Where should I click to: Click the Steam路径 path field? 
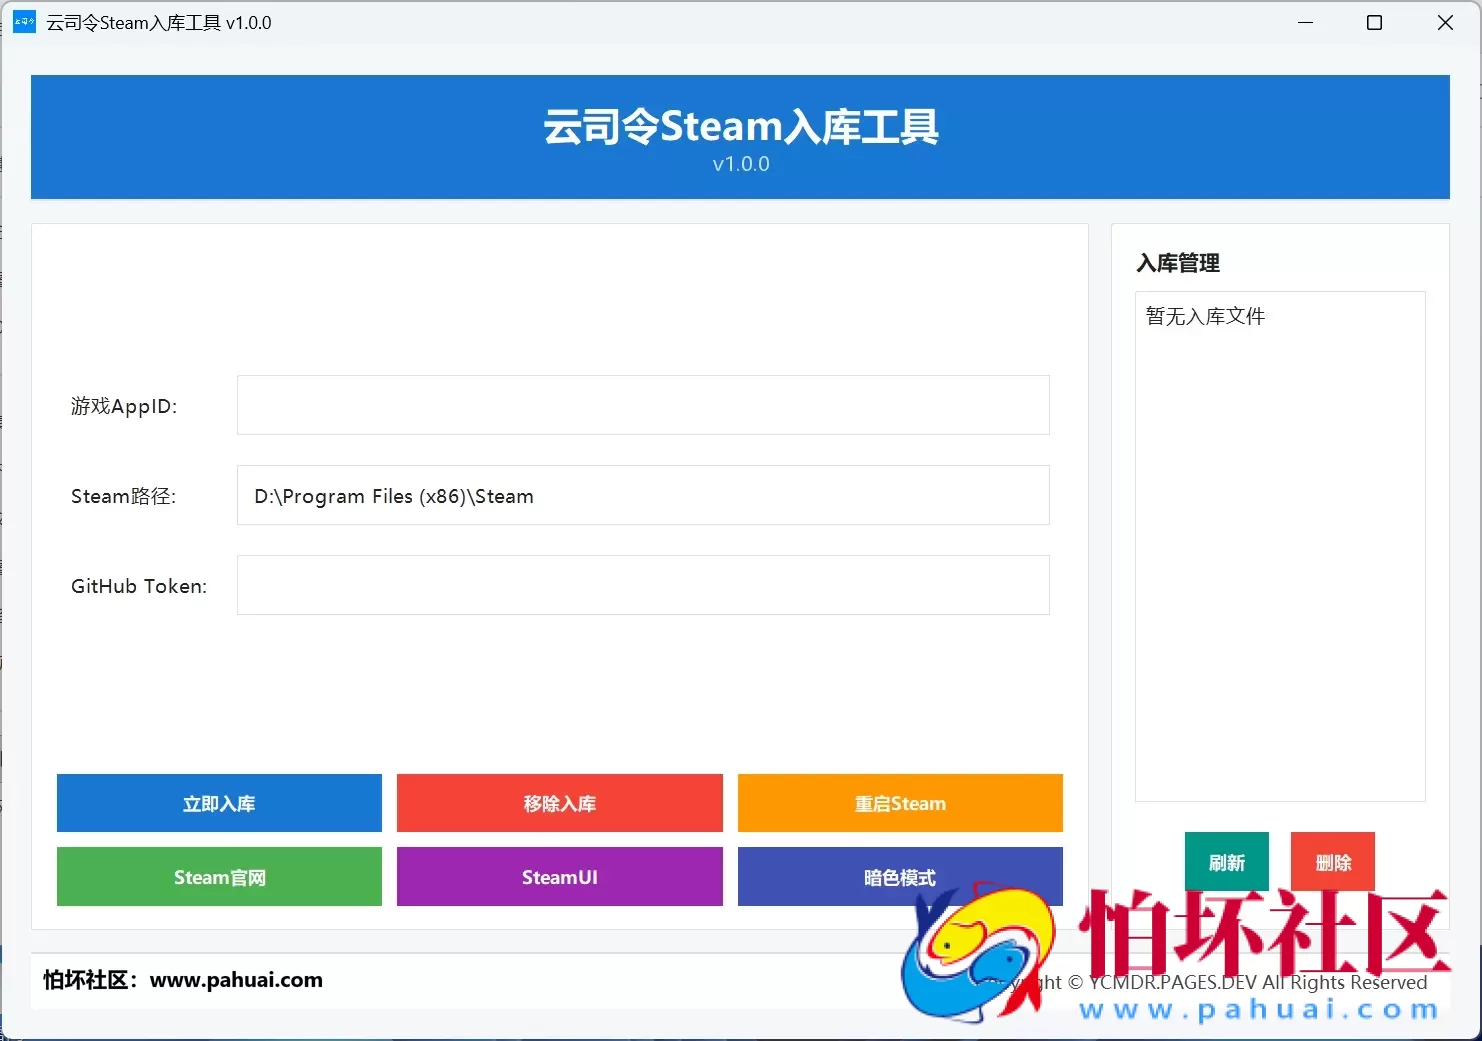tap(643, 495)
